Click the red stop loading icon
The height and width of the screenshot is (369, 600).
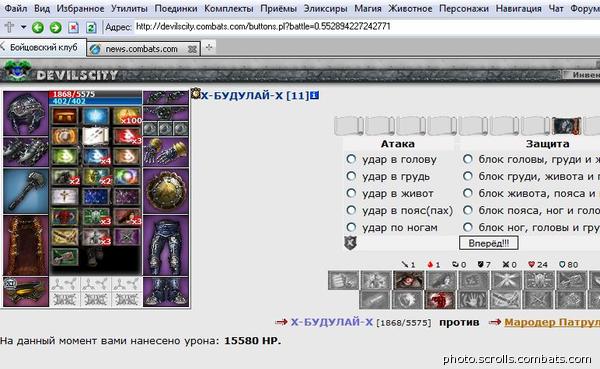[x=73, y=28]
